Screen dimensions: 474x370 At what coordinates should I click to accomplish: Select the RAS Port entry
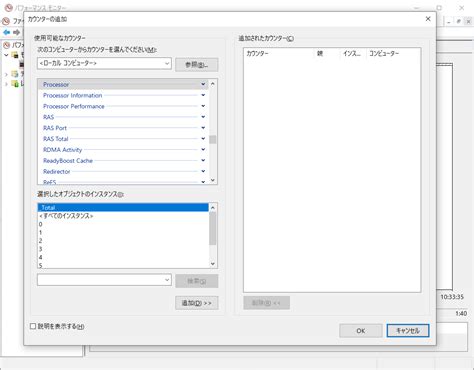coord(123,128)
